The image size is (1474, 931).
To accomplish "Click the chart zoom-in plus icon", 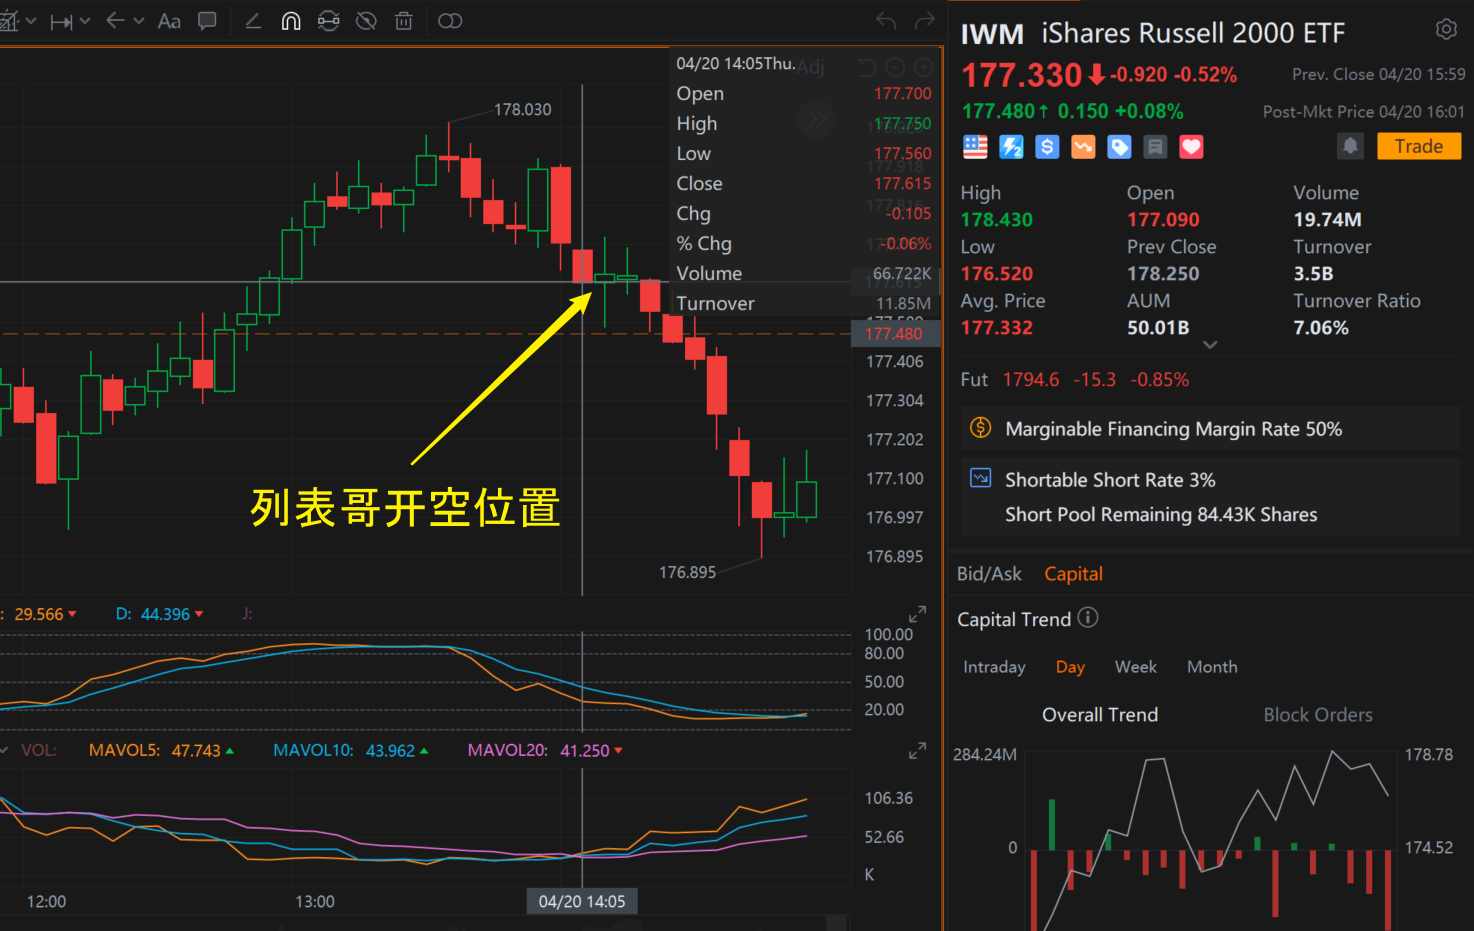I will [924, 67].
